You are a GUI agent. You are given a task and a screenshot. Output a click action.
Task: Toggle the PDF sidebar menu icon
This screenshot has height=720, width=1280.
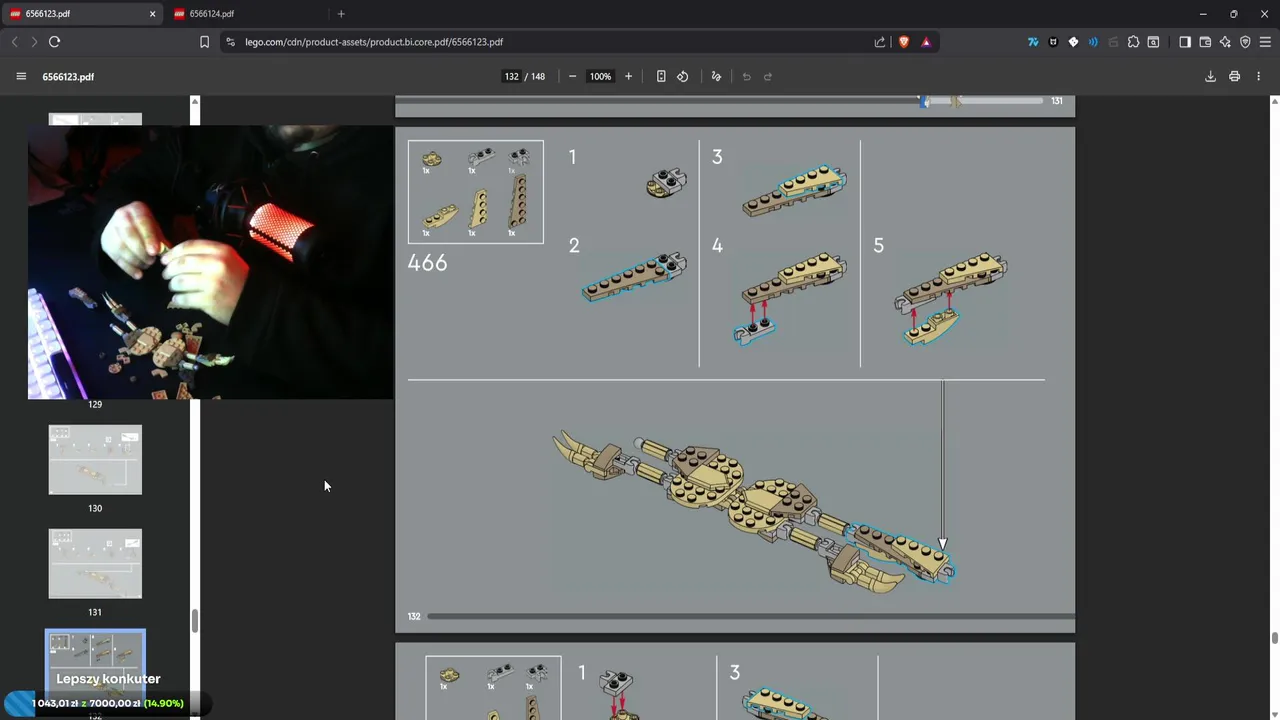point(21,76)
